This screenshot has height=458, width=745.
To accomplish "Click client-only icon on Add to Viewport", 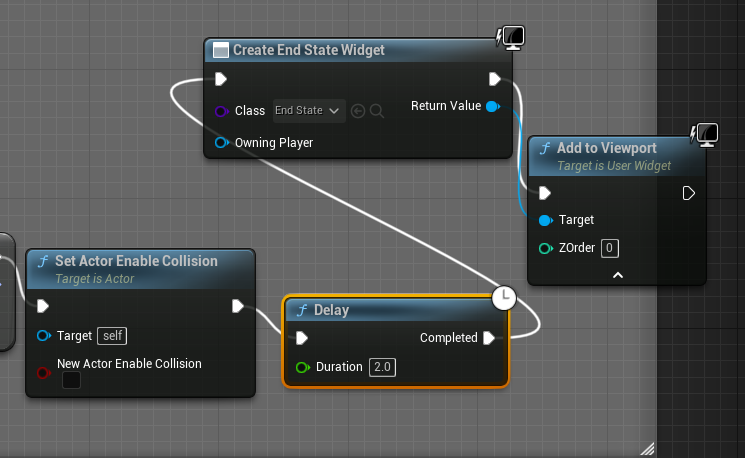I will point(704,135).
